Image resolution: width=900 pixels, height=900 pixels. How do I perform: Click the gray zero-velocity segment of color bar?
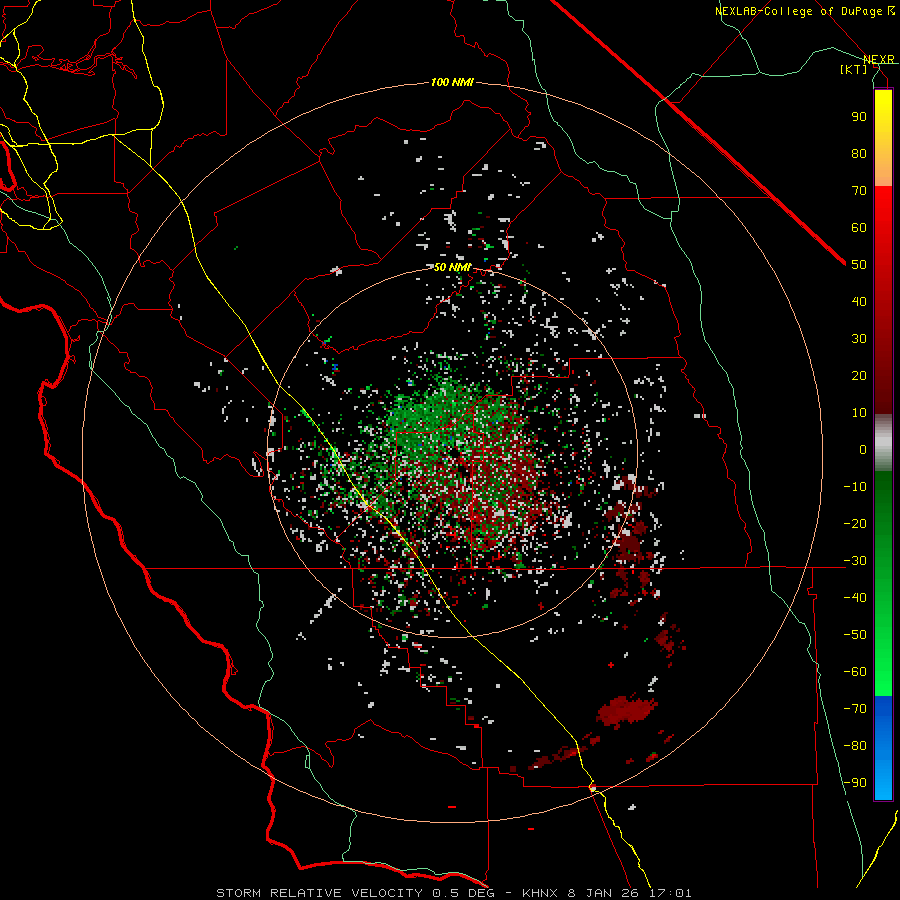[x=883, y=443]
